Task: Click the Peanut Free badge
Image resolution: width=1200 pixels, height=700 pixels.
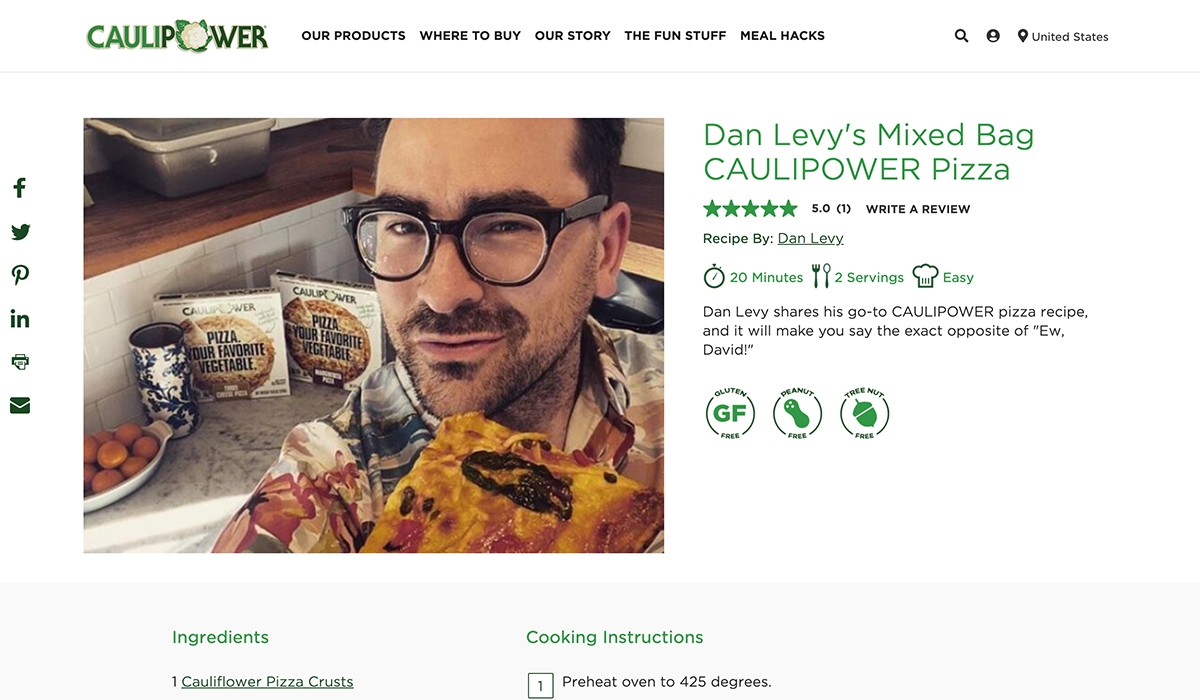Action: tap(797, 413)
